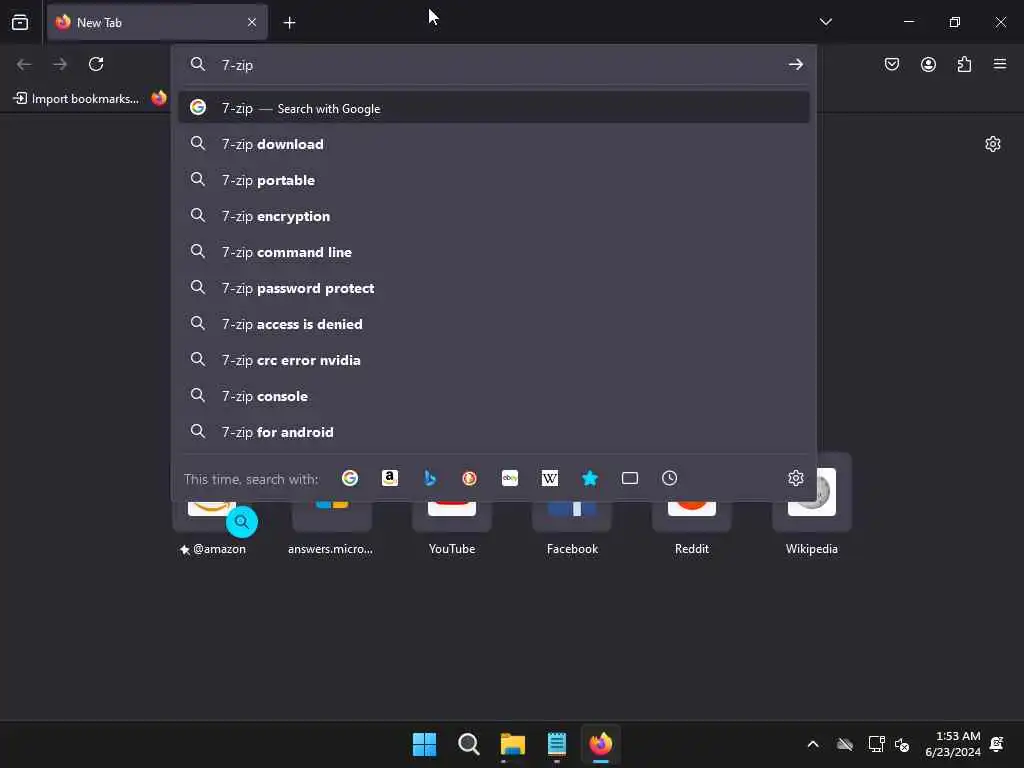
Task: Select suggestion 7-zip console
Action: point(494,395)
